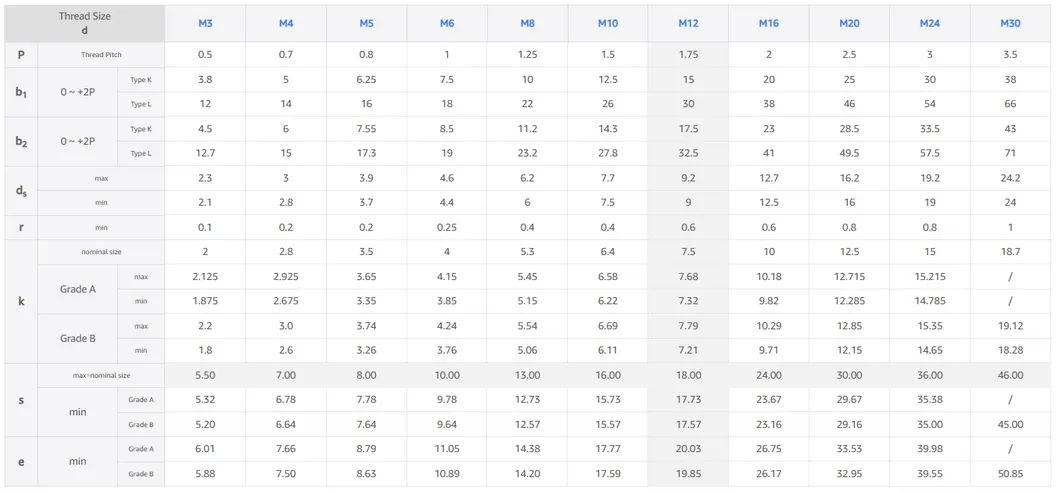
Task: Select the M16 thread size header
Action: tap(768, 23)
